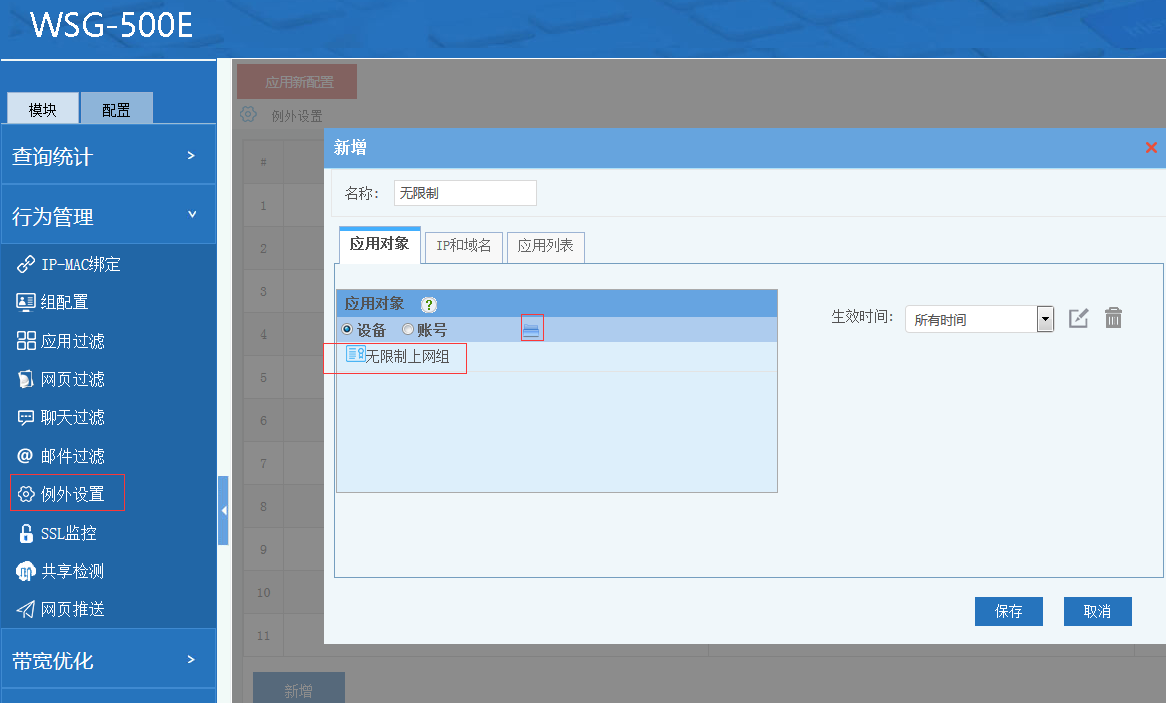The image size is (1166, 703).
Task: Expand the 查询统计 section
Action: (108, 156)
